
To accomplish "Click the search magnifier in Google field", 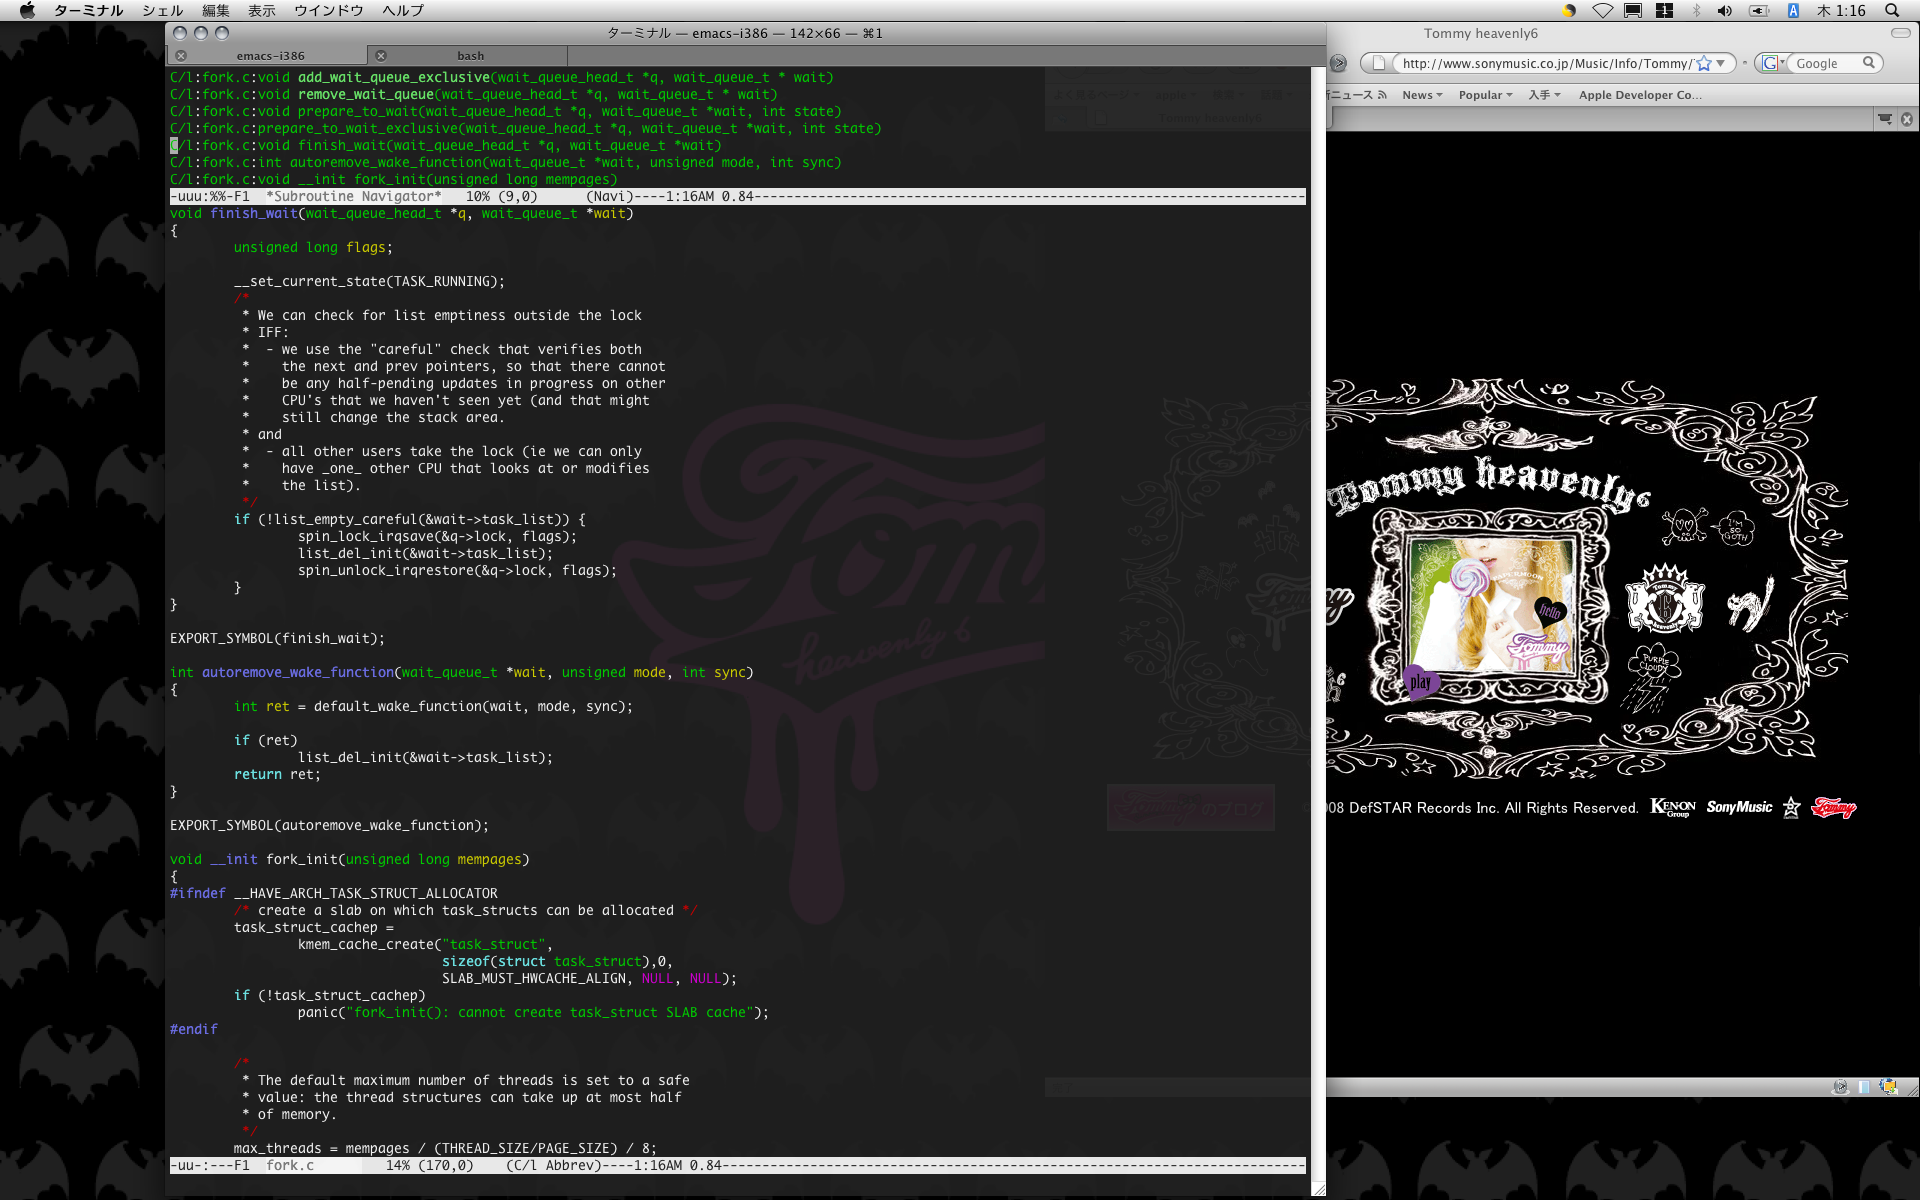I will tap(1868, 63).
